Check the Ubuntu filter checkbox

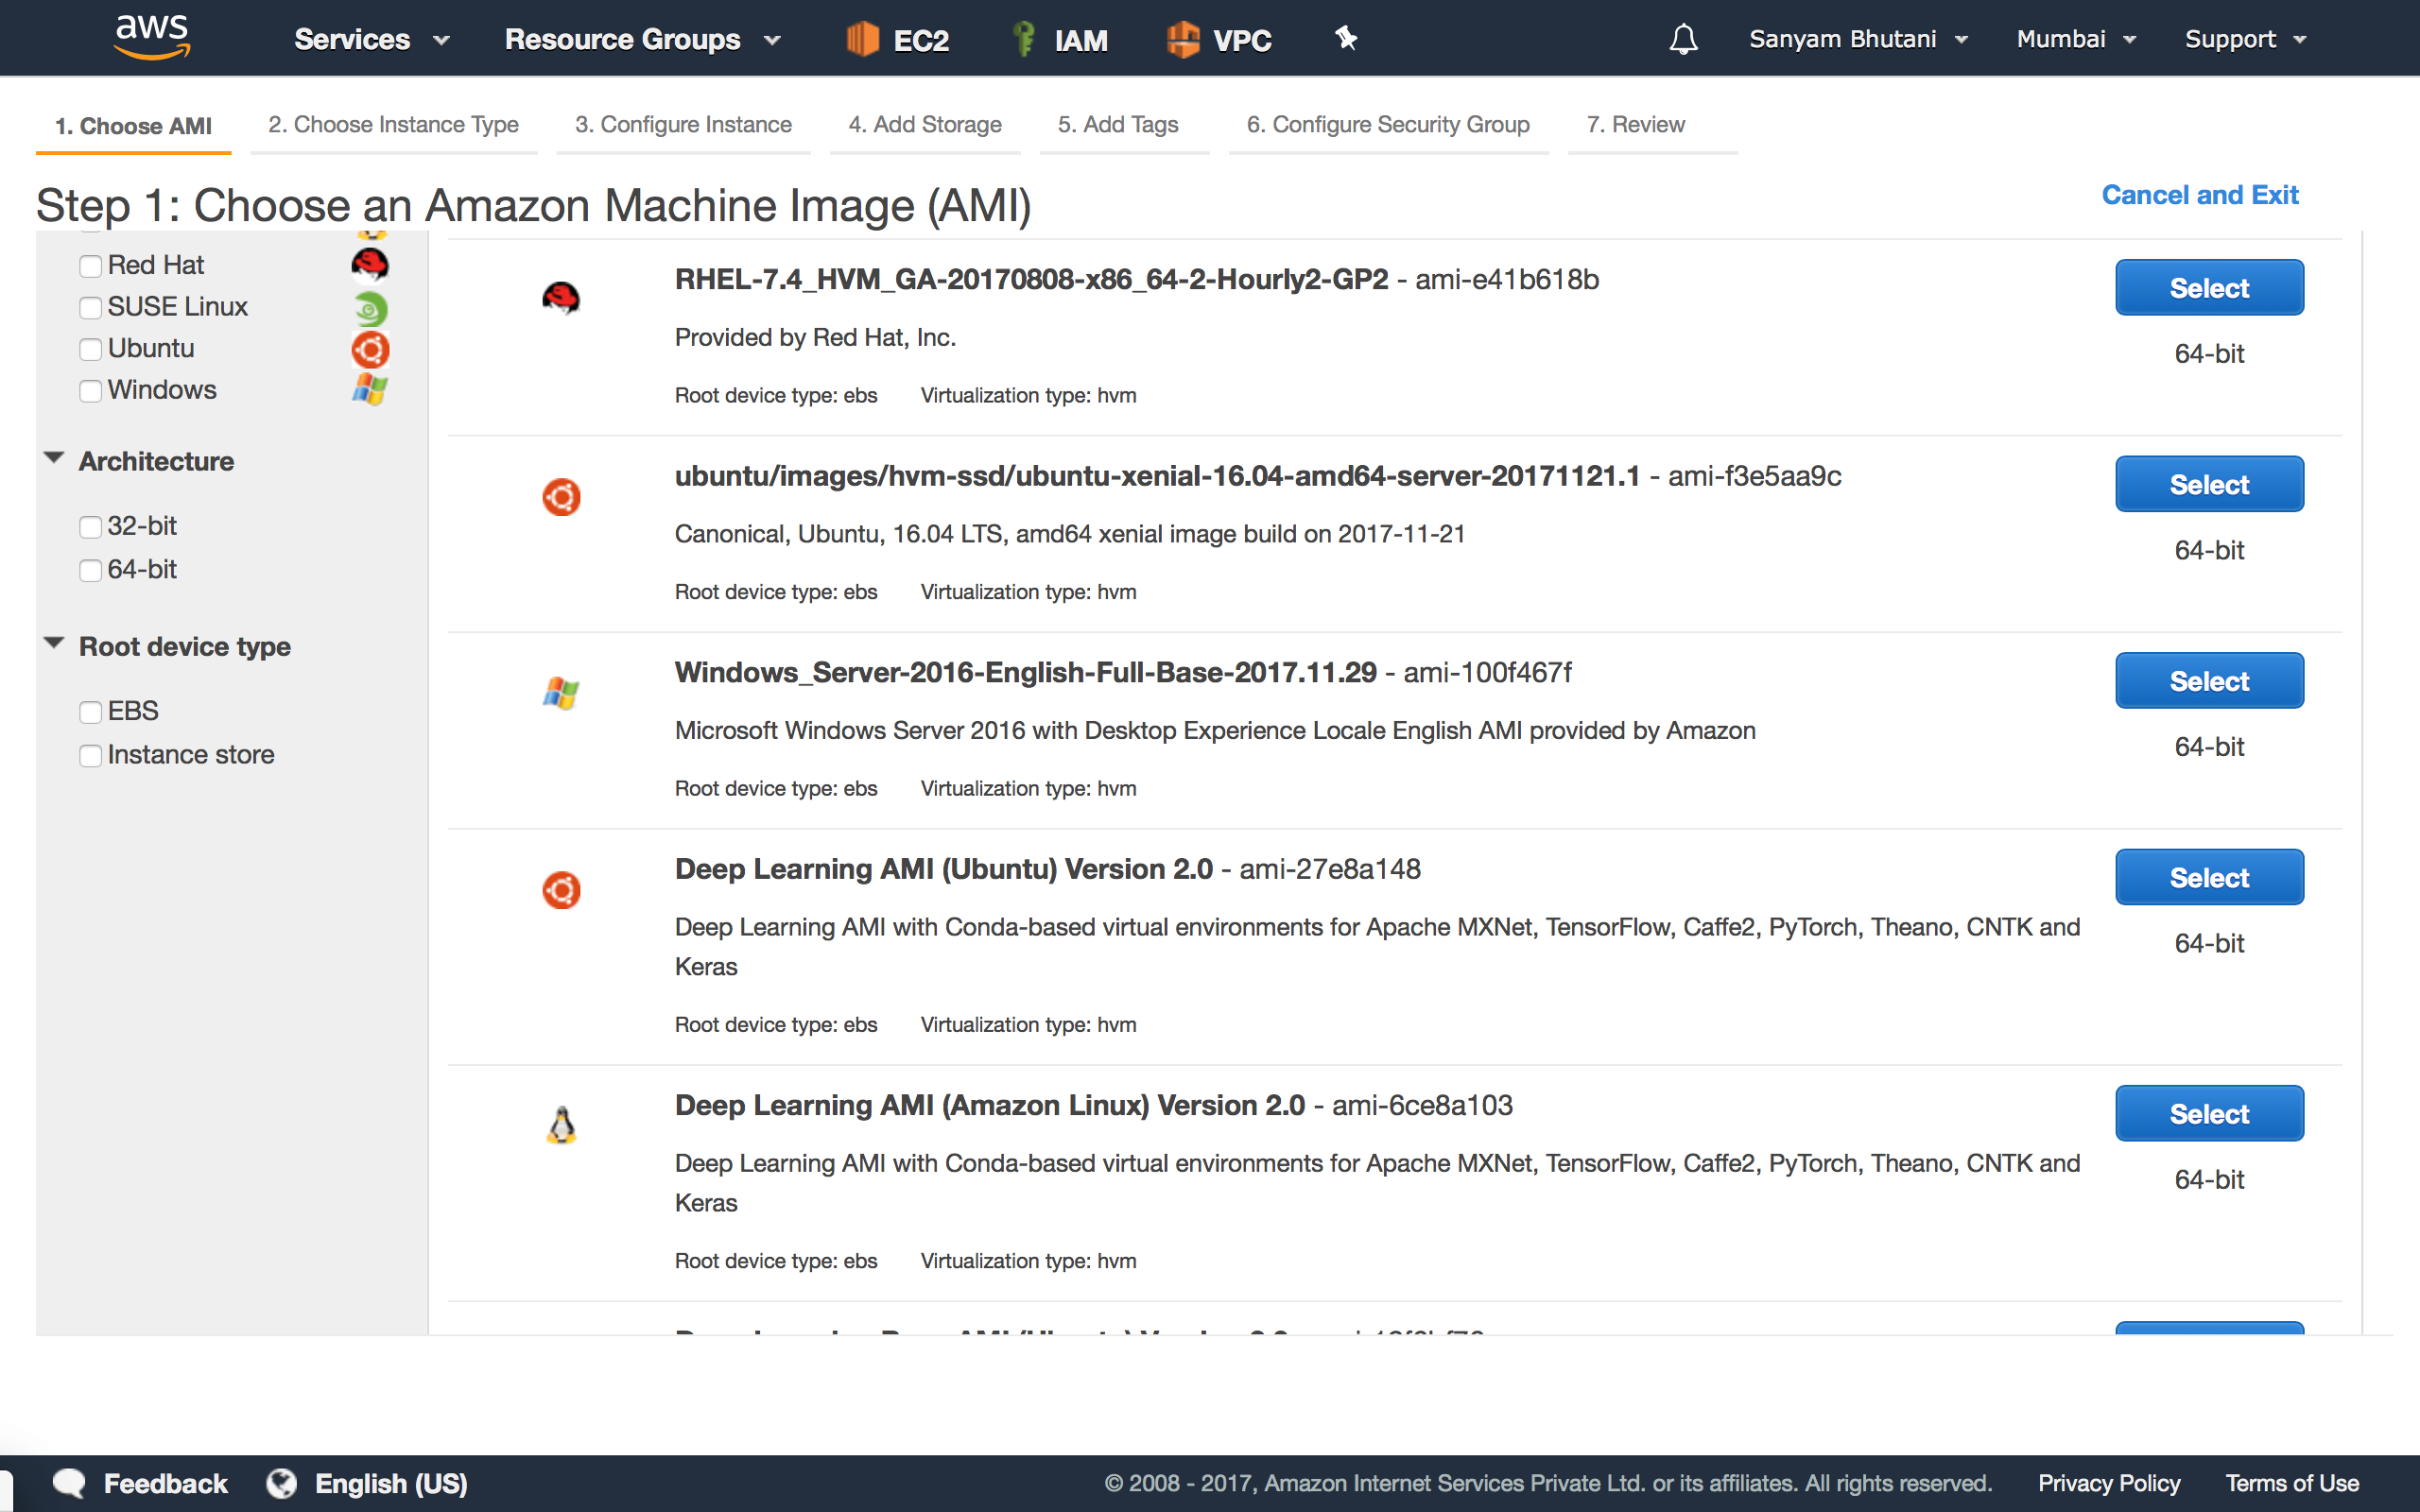91,349
